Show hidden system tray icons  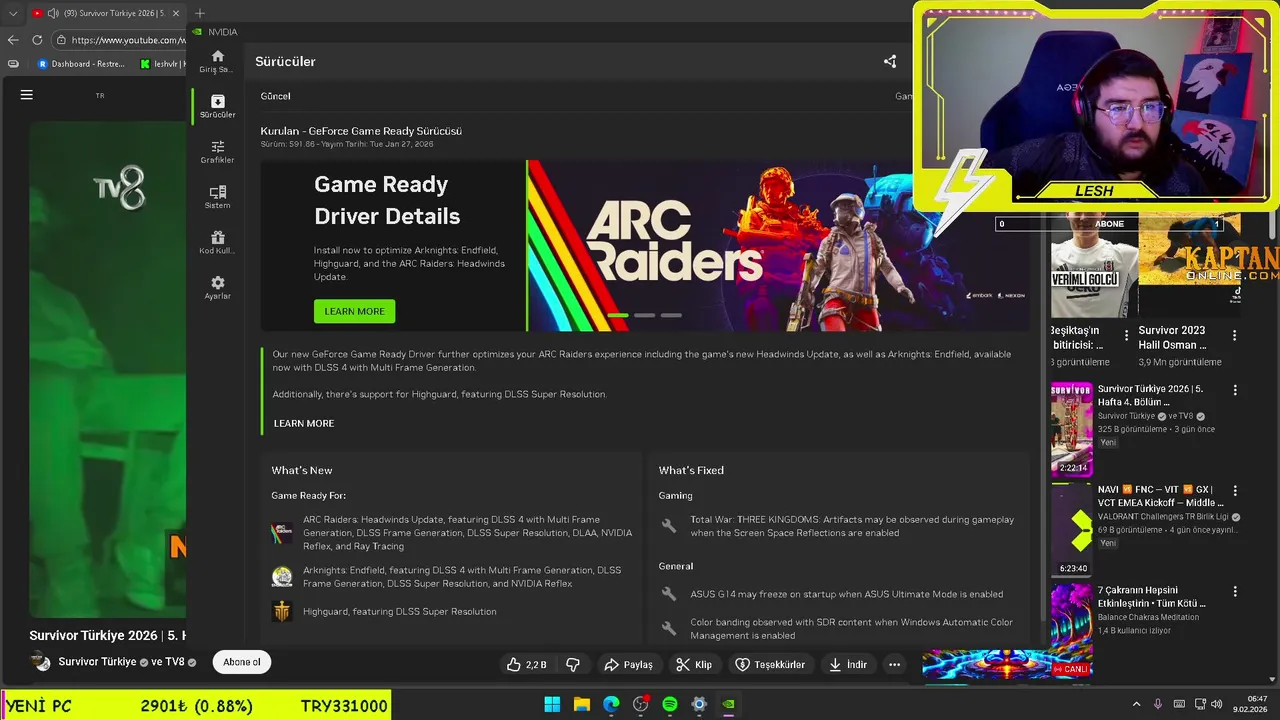coord(1136,705)
